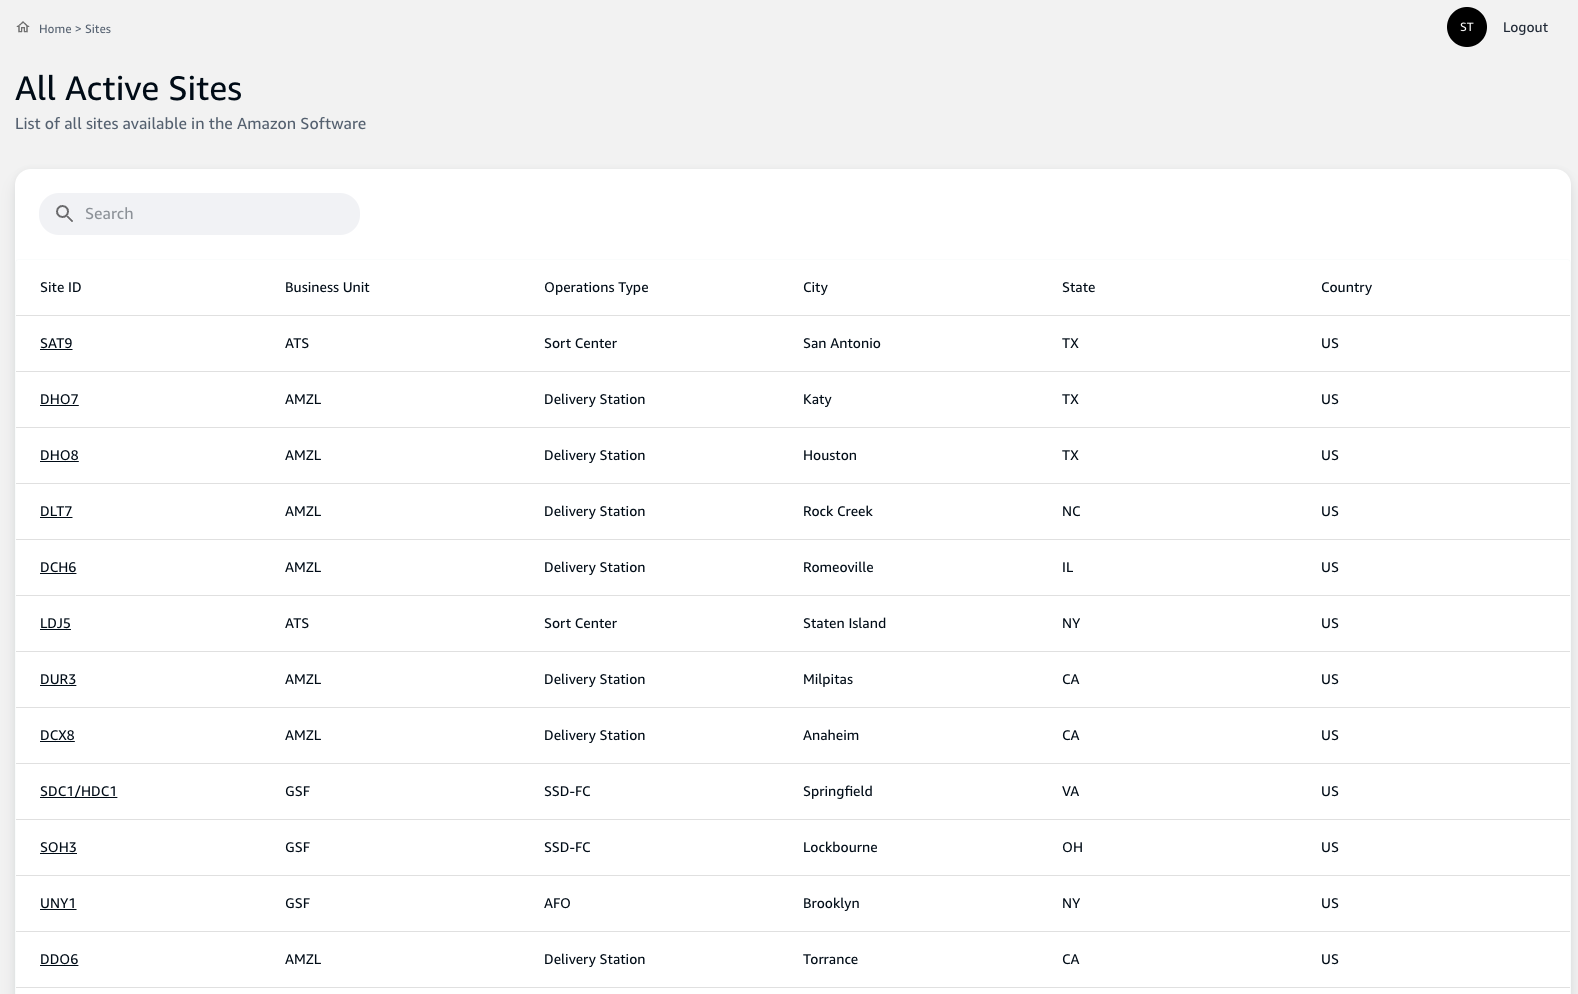Sort by Site ID column header
This screenshot has height=994, width=1578.
coord(61,287)
